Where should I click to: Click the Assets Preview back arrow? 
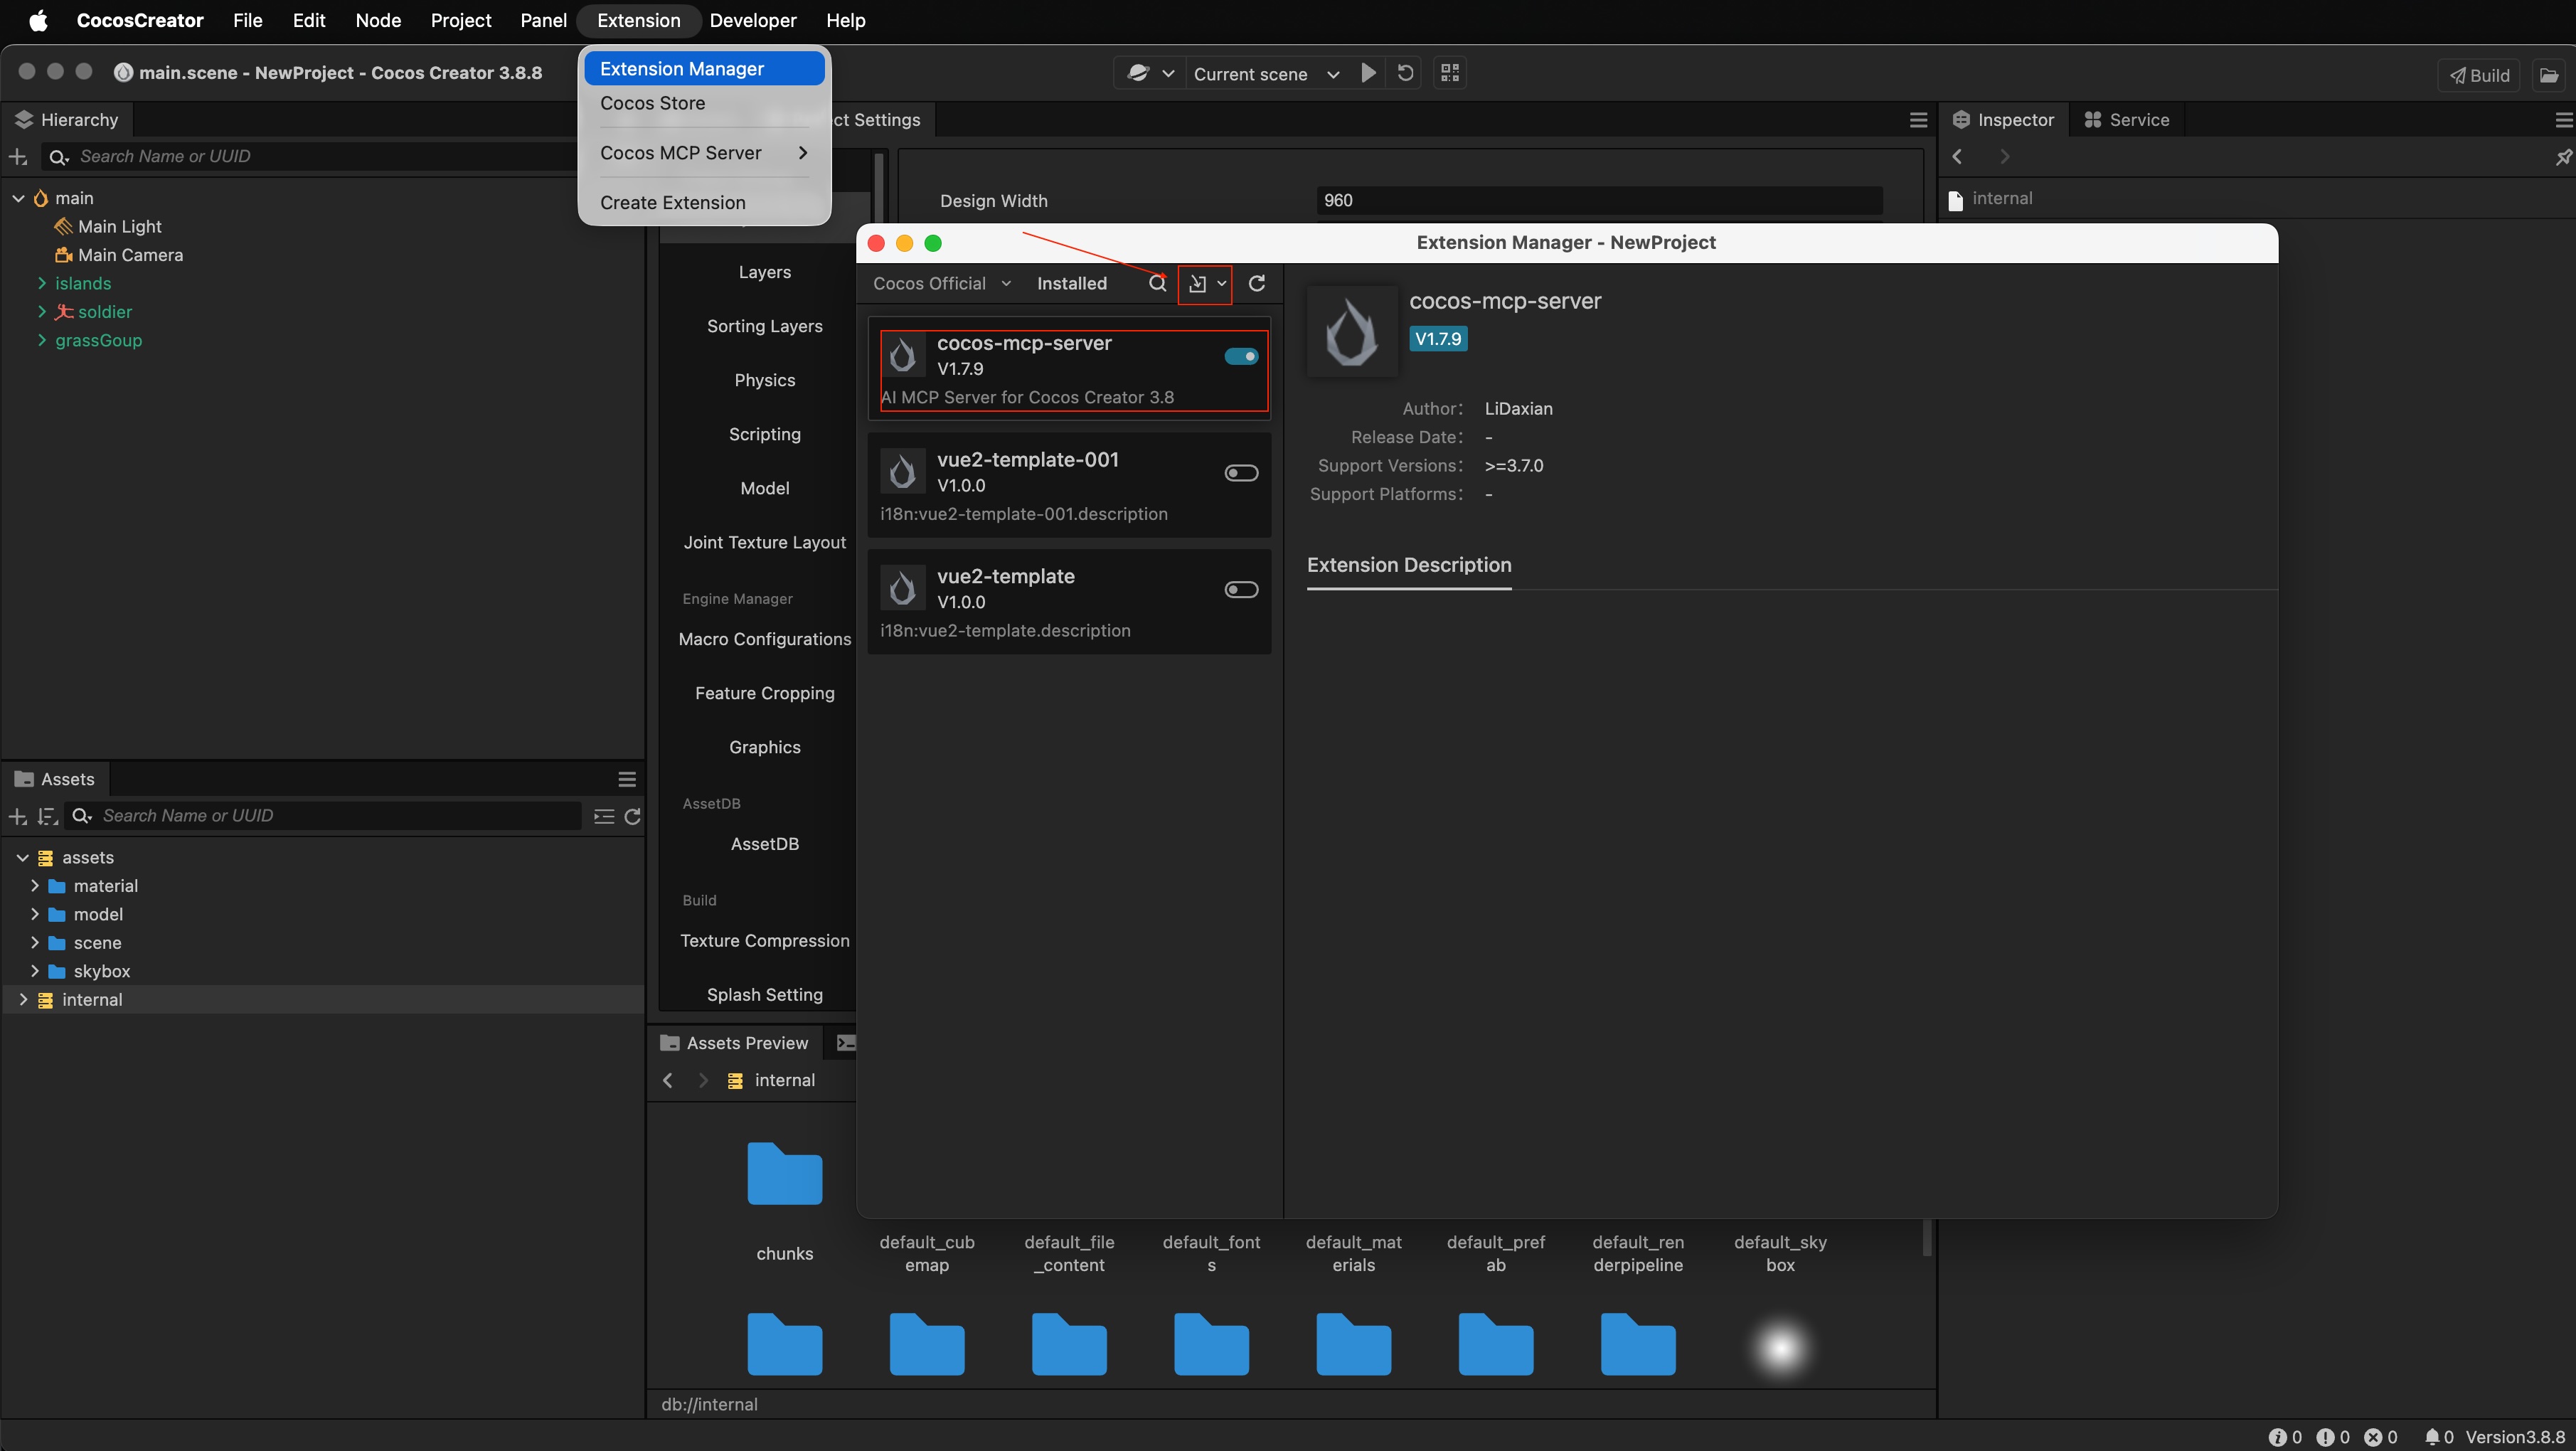coord(668,1080)
